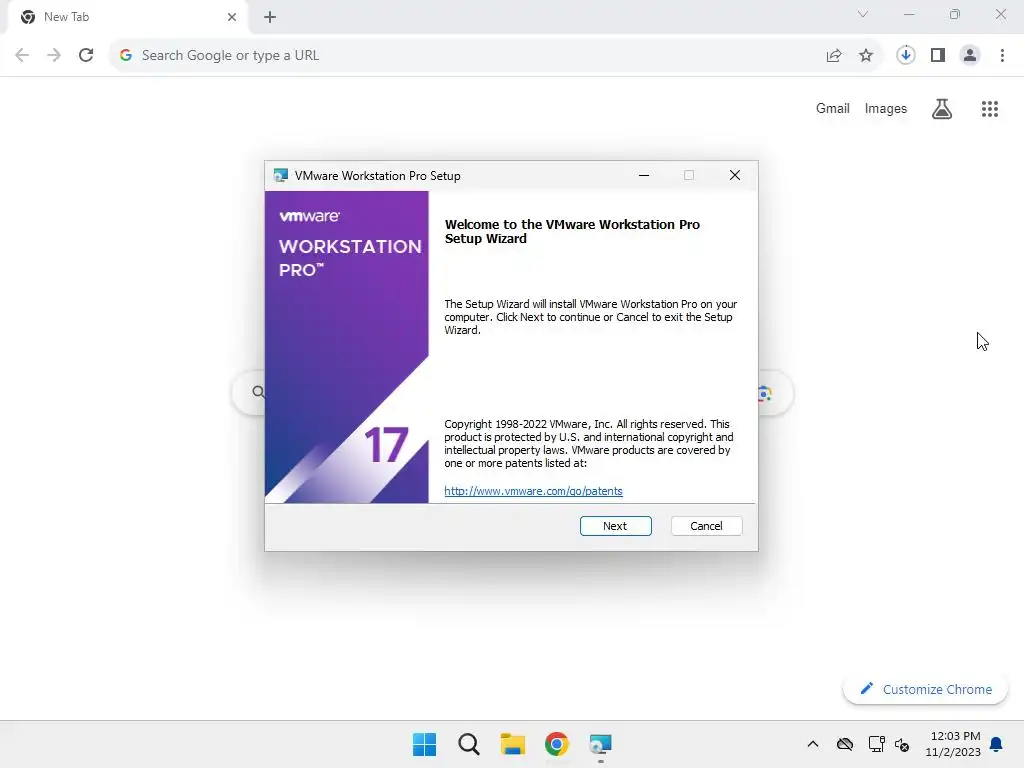Restore down the Chrome window
The height and width of the screenshot is (768, 1024).
click(955, 14)
